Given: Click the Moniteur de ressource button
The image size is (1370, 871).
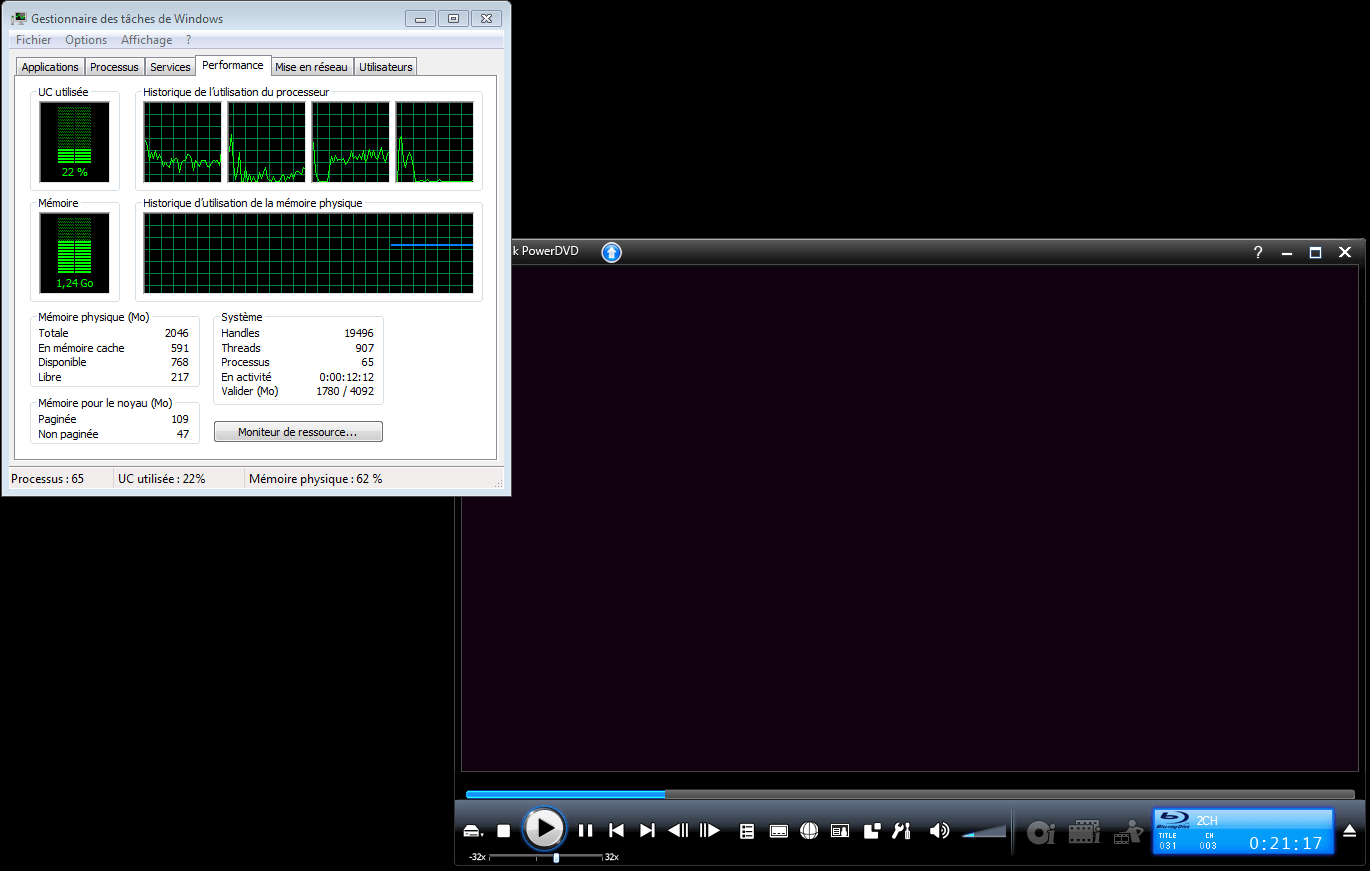Looking at the screenshot, I should [x=298, y=432].
